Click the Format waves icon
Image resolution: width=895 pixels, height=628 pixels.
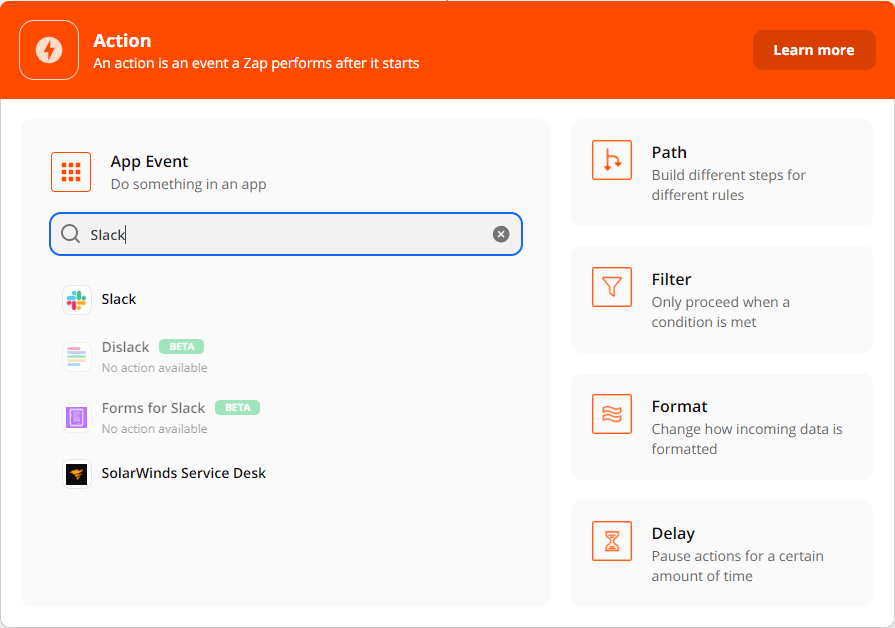point(611,414)
